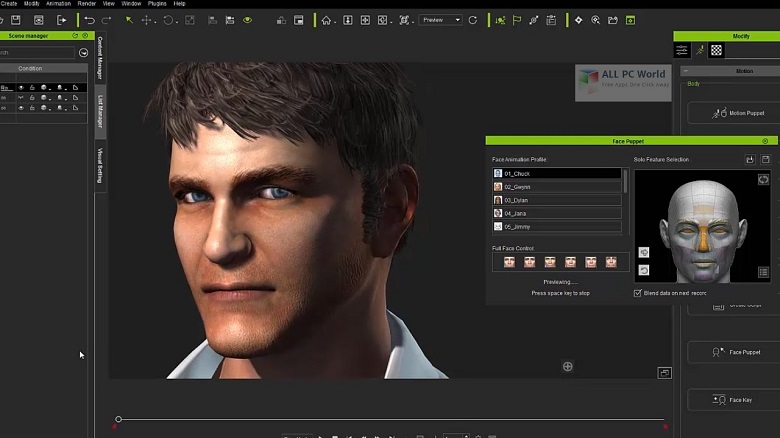This screenshot has height=438, width=780.
Task: Activate the Move object tool
Action: tap(146, 20)
